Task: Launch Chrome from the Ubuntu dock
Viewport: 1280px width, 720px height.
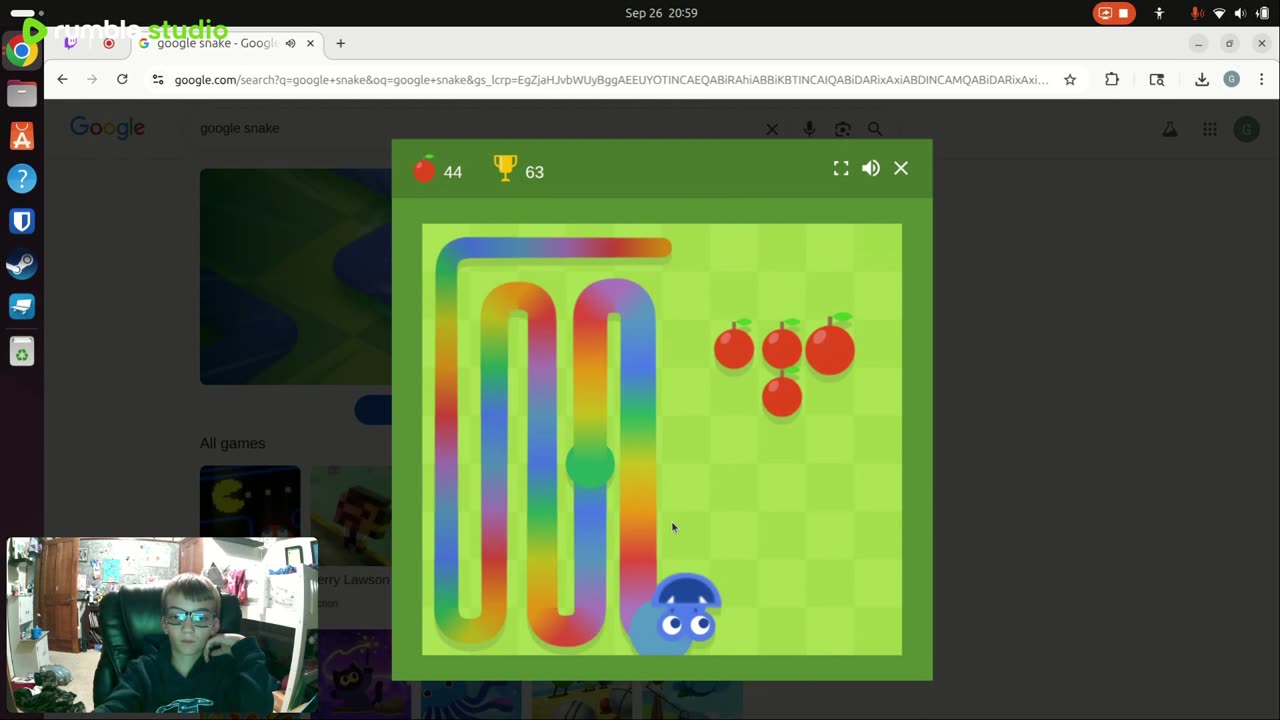Action: 22,50
